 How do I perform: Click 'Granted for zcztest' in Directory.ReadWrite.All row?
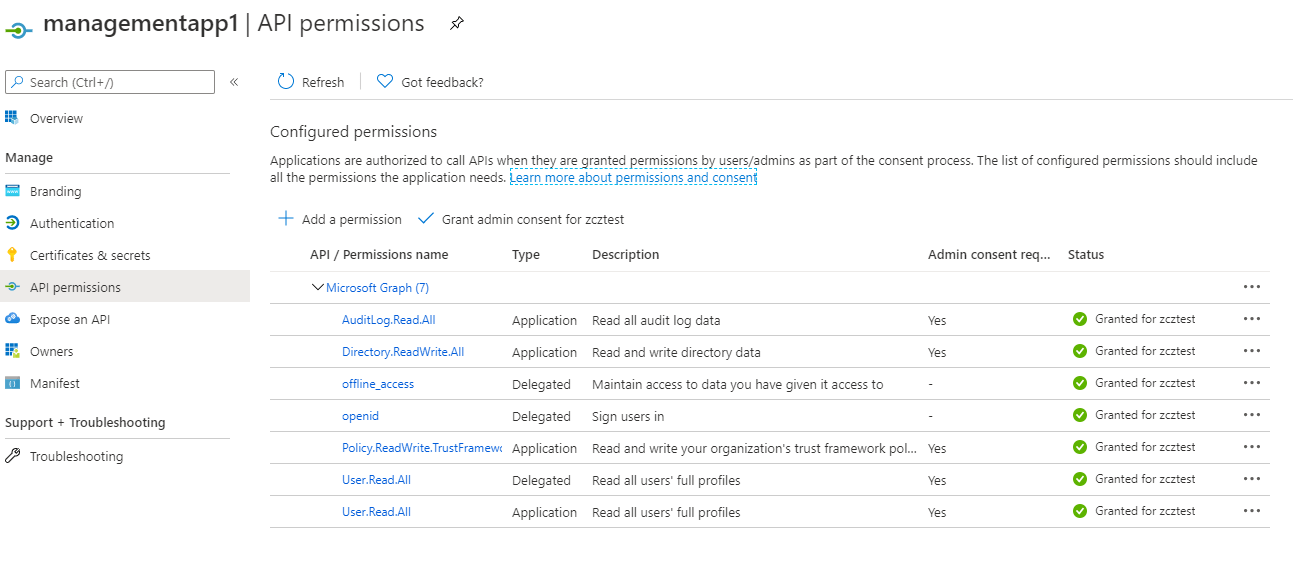click(x=1145, y=351)
